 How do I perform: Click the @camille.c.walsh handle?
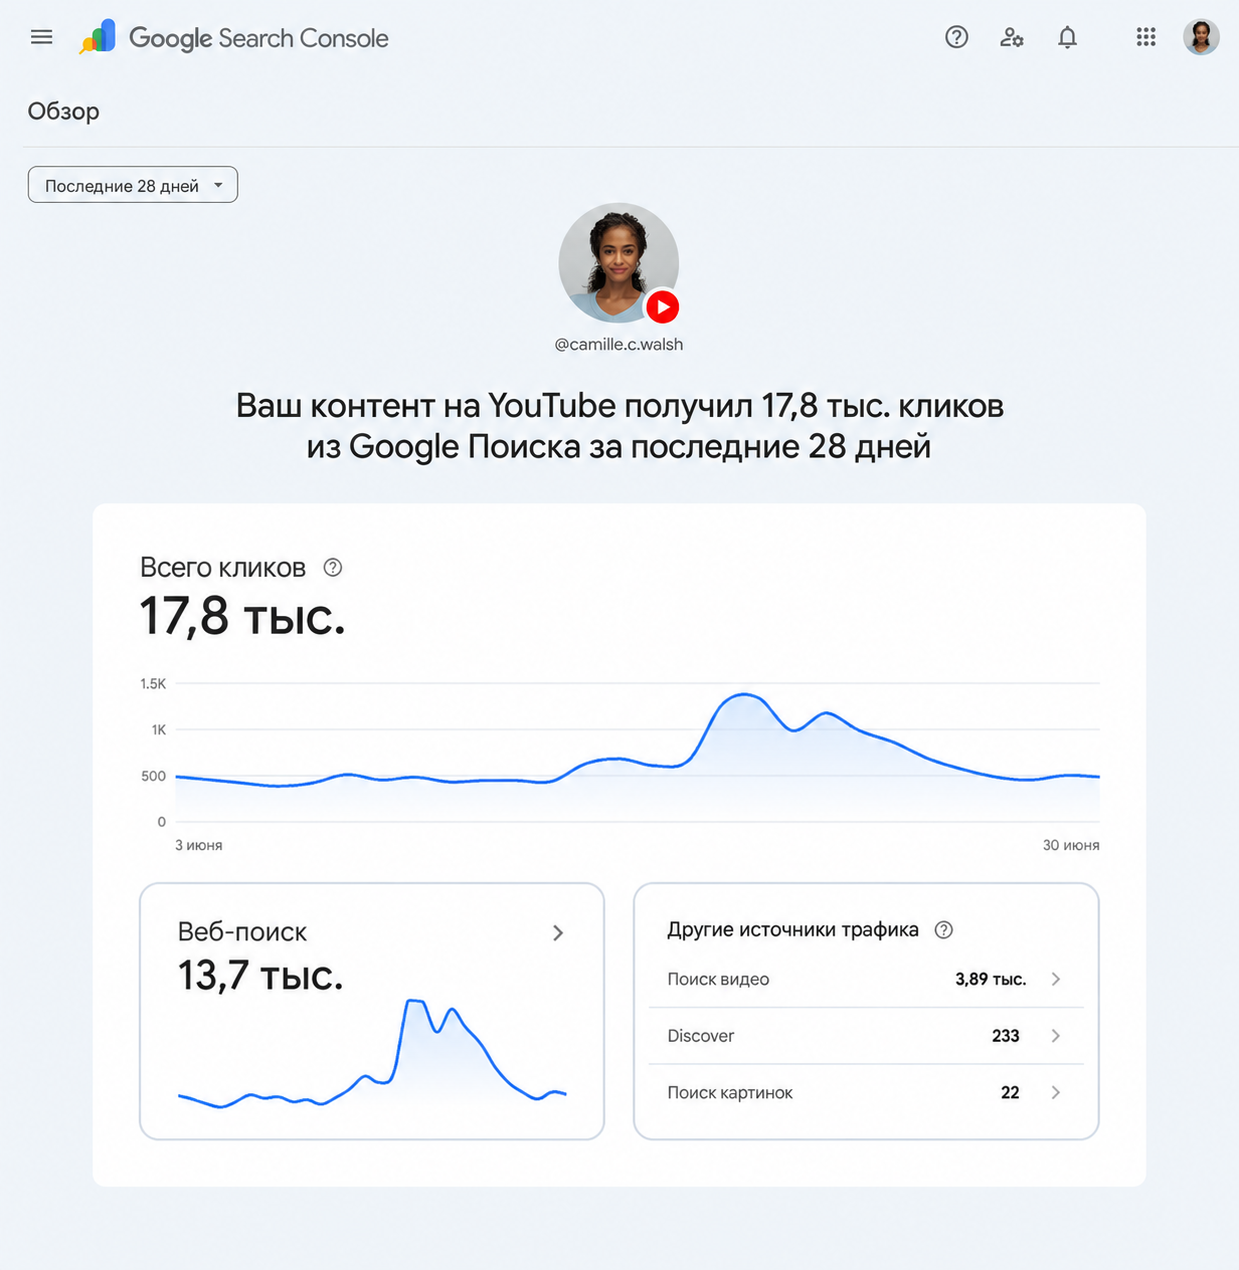coord(619,344)
